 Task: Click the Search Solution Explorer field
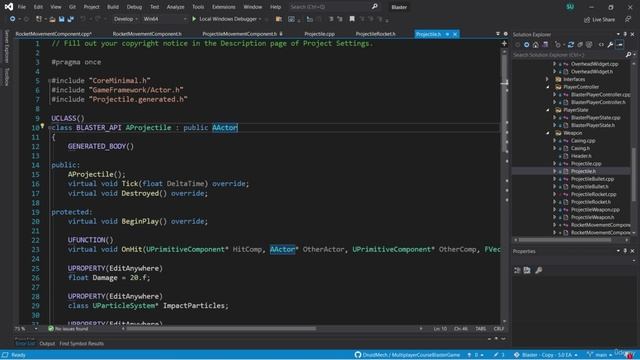click(569, 55)
